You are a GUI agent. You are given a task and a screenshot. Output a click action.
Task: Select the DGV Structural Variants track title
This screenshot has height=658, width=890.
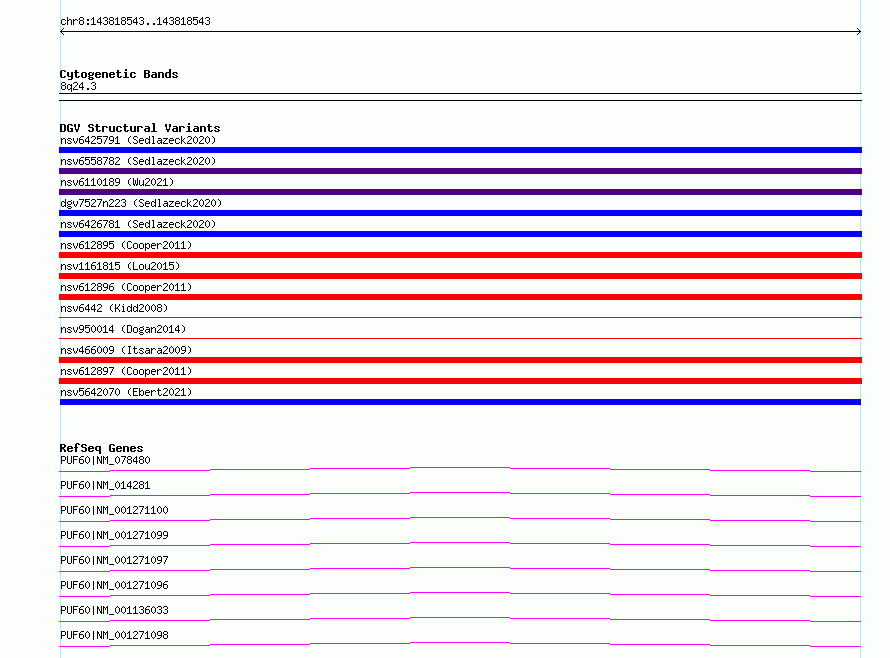click(140, 128)
